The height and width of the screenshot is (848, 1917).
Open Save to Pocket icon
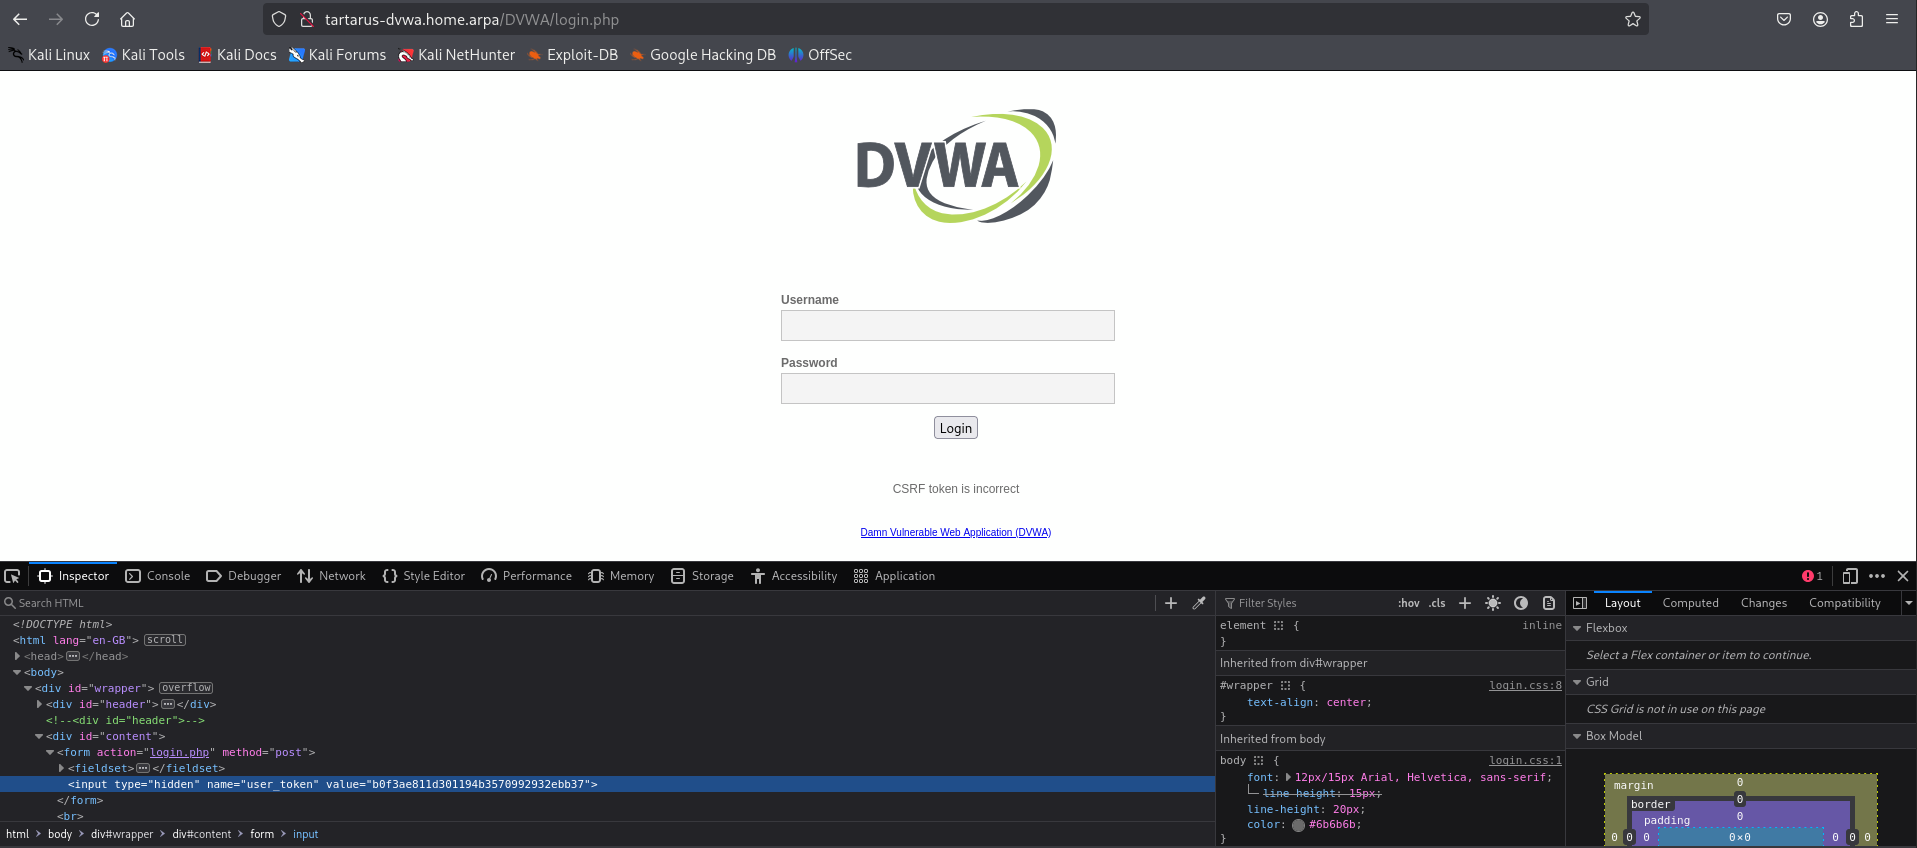[1784, 19]
